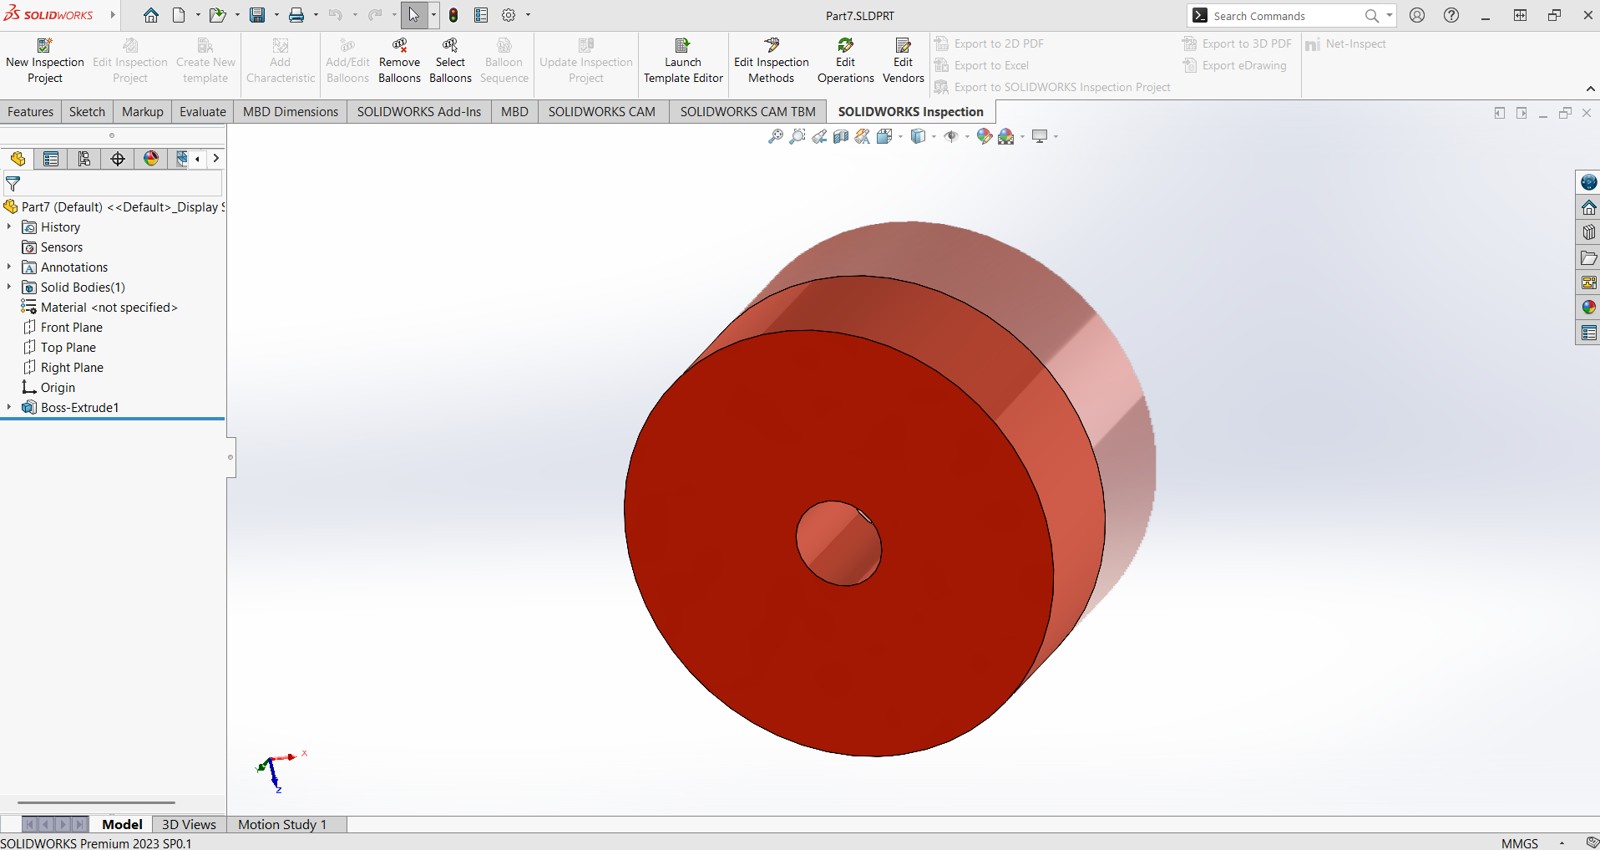
Task: Click the Apply Scene icon
Action: point(1006,137)
